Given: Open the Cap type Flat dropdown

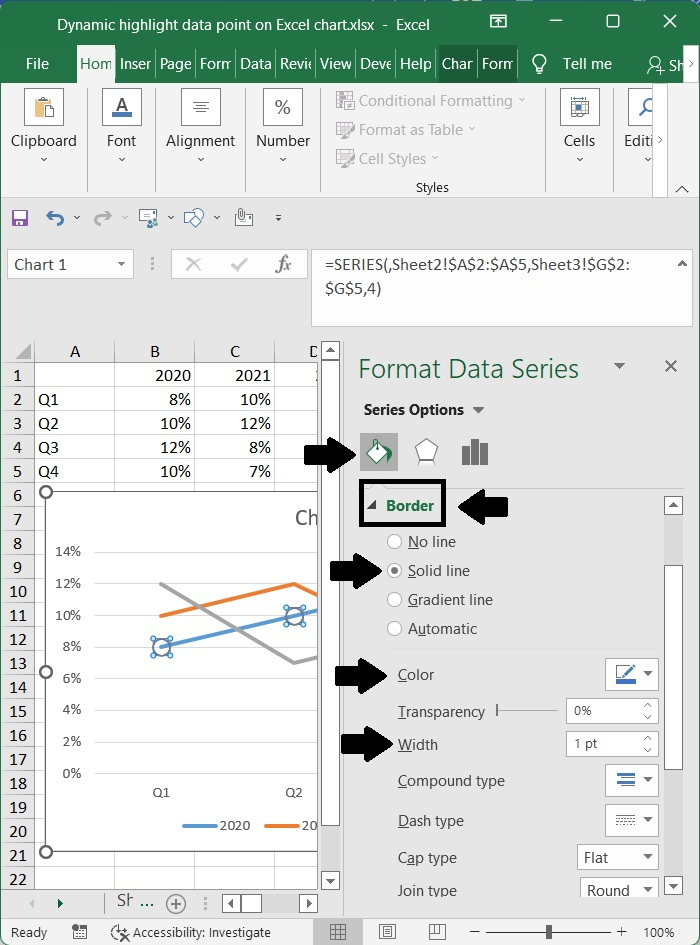Looking at the screenshot, I should point(619,857).
